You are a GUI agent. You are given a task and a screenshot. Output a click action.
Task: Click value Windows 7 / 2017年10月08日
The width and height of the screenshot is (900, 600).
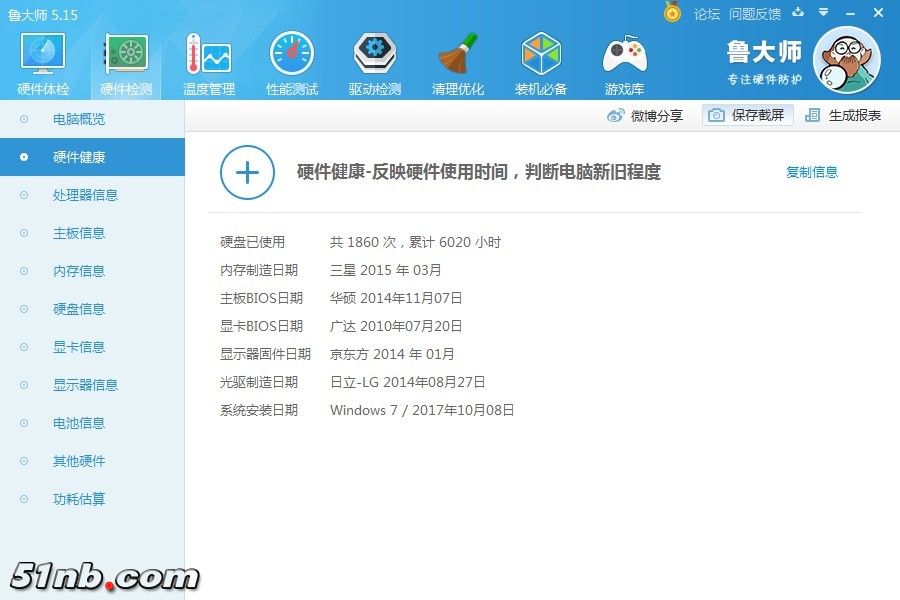tap(422, 410)
